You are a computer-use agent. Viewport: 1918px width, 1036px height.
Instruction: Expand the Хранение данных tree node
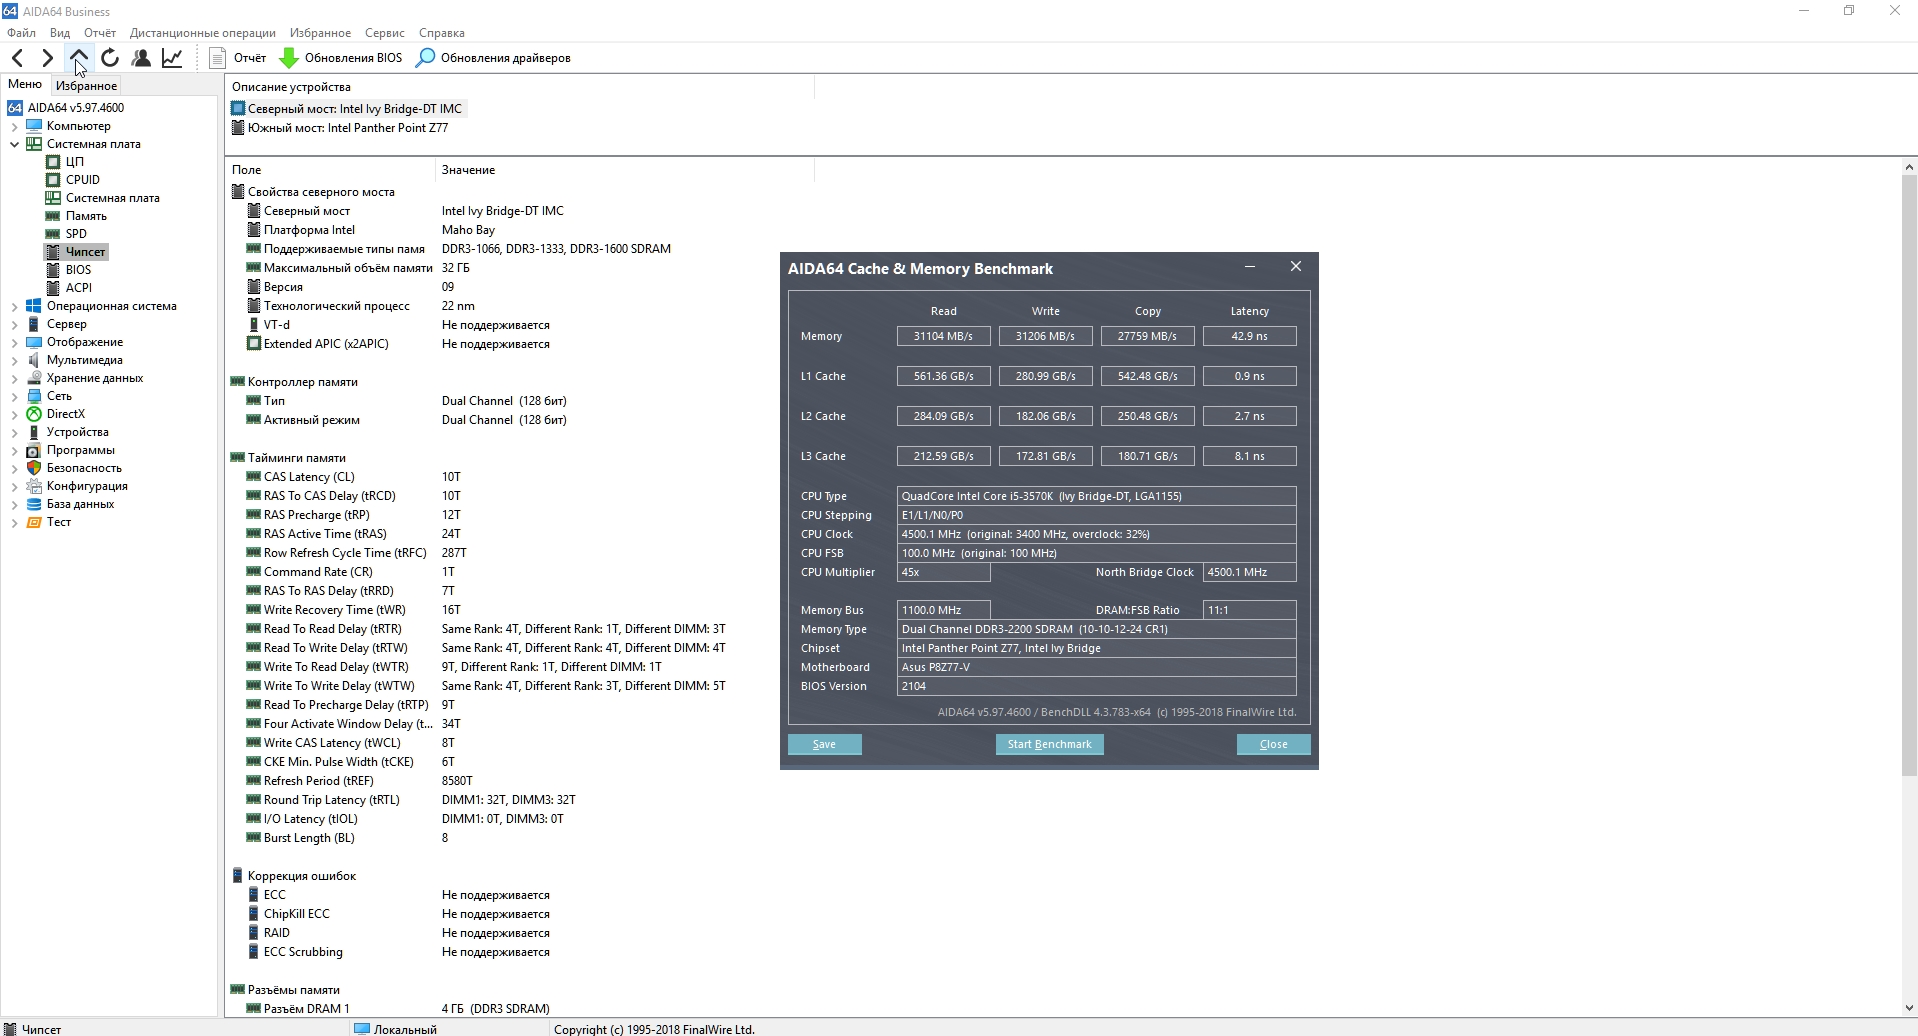pyautogui.click(x=15, y=378)
